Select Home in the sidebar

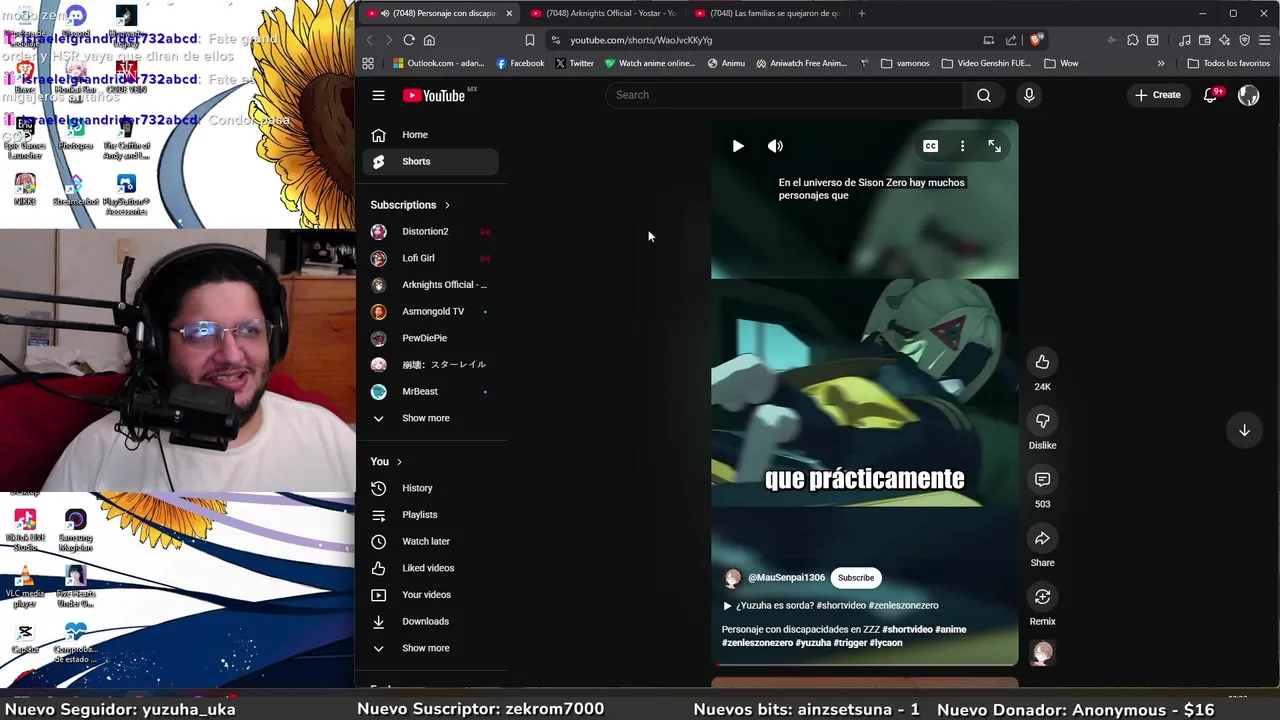[x=432, y=135]
